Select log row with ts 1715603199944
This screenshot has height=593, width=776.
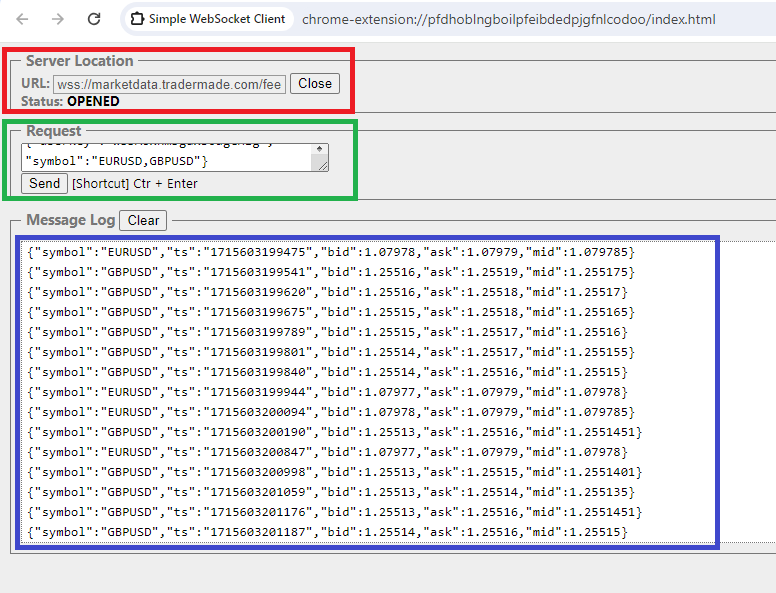coord(328,392)
